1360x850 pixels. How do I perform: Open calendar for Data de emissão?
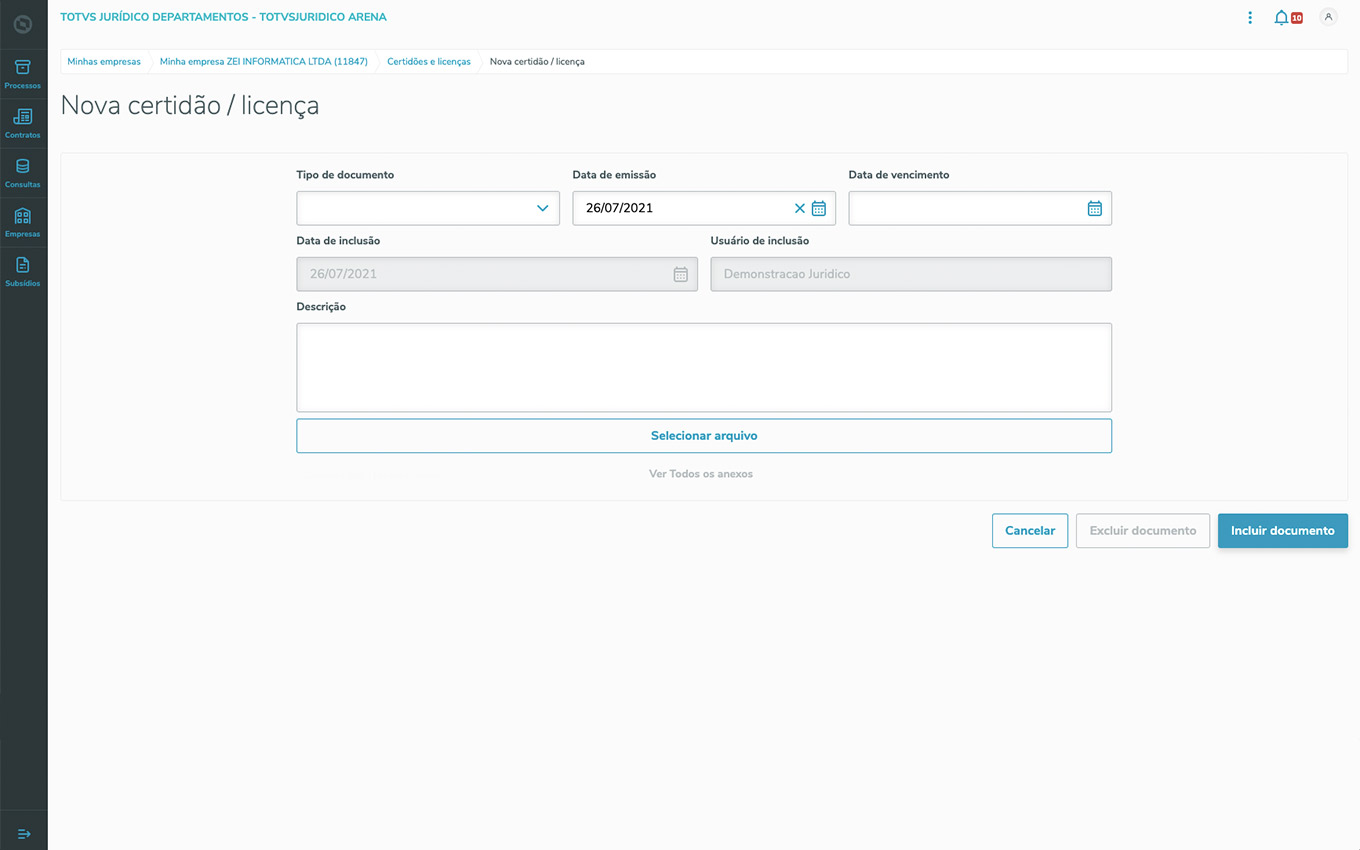point(819,209)
